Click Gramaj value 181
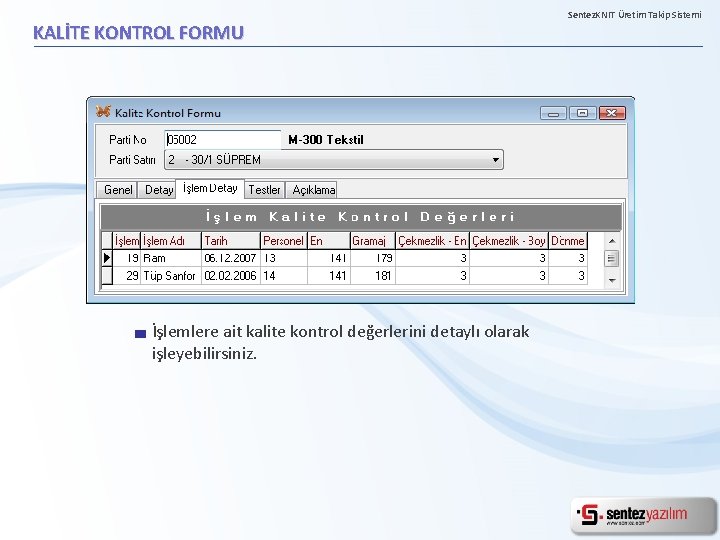 [372, 276]
